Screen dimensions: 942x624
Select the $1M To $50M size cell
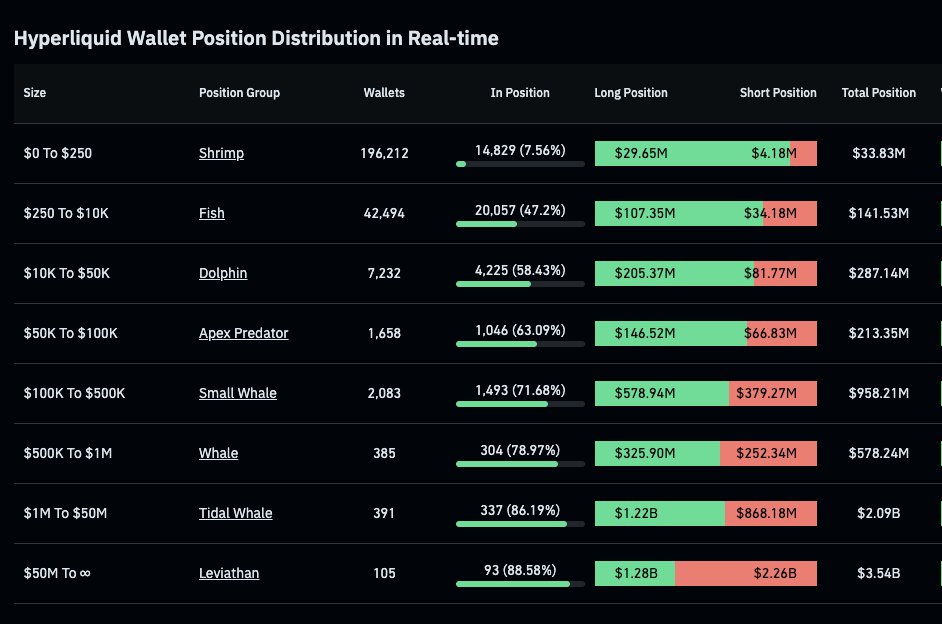click(65, 513)
